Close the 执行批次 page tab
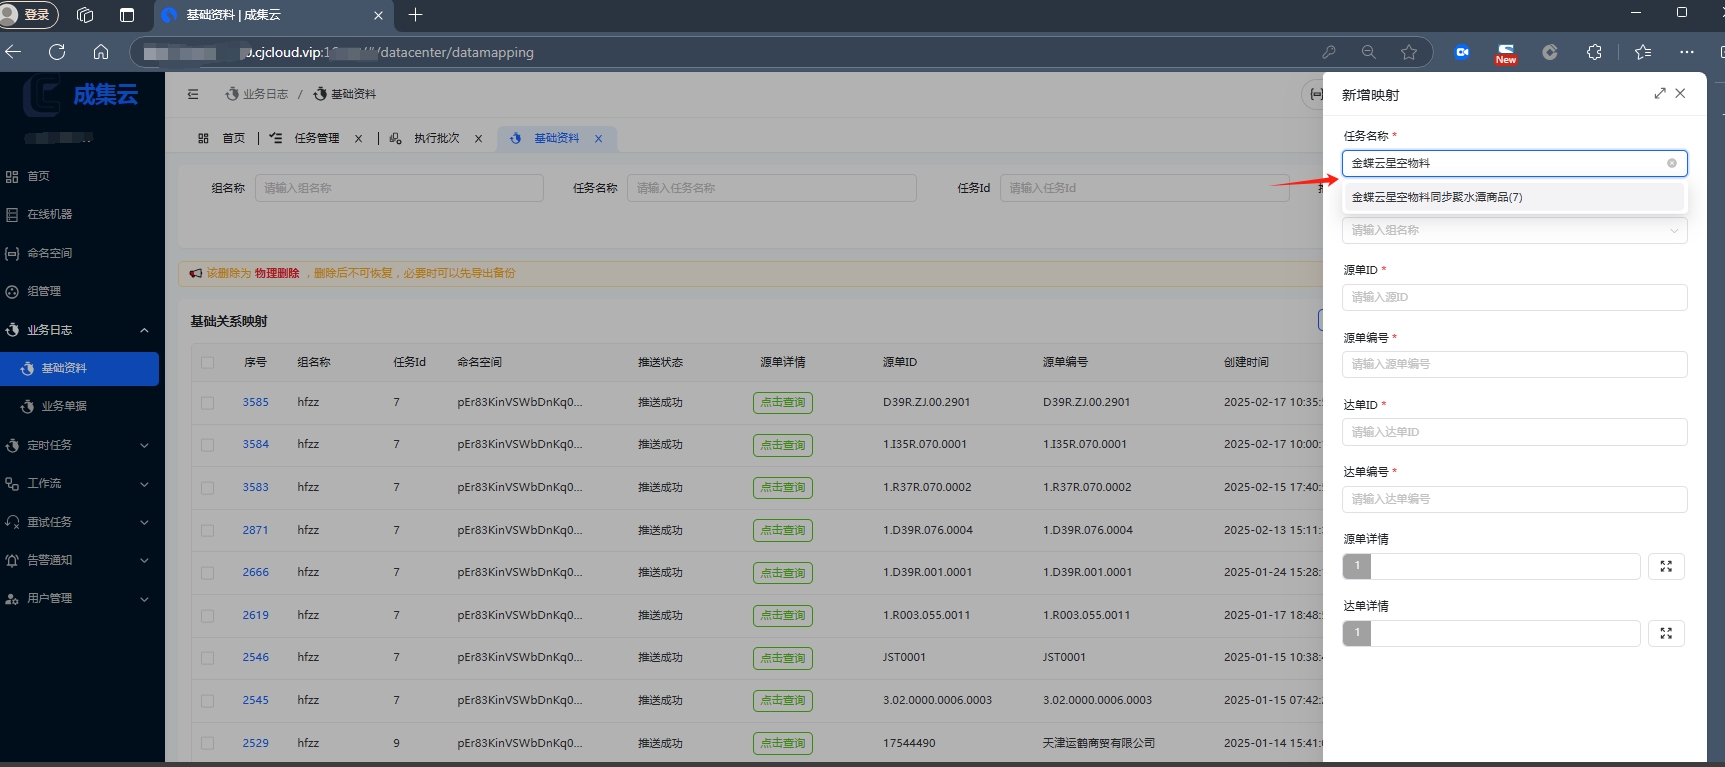Screen dimensions: 1725x767 click(478, 139)
